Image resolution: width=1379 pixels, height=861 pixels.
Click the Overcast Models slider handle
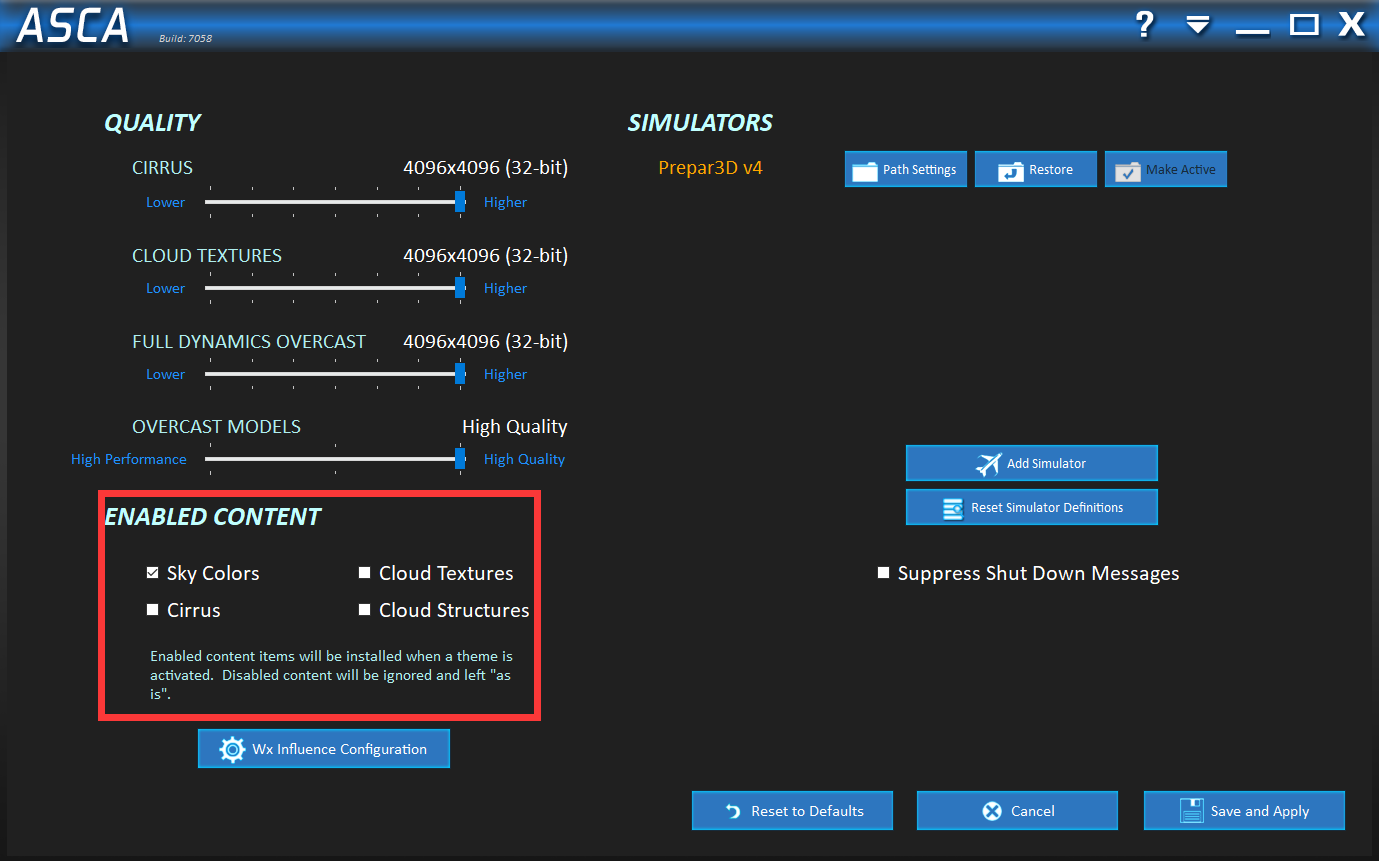coord(460,459)
